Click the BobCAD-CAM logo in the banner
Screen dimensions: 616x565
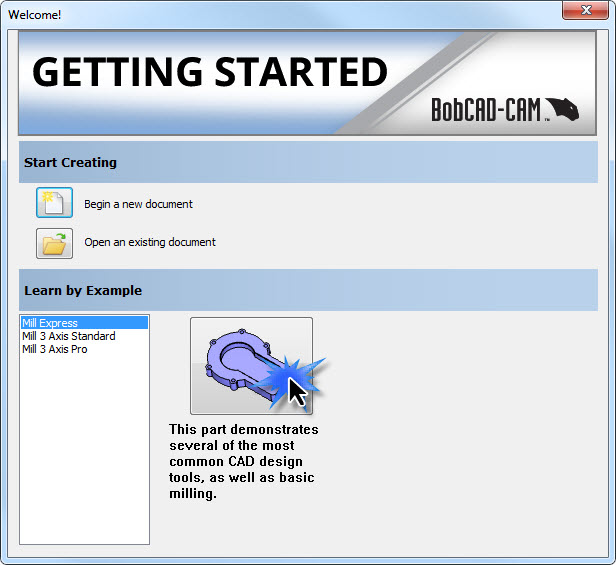click(x=505, y=110)
